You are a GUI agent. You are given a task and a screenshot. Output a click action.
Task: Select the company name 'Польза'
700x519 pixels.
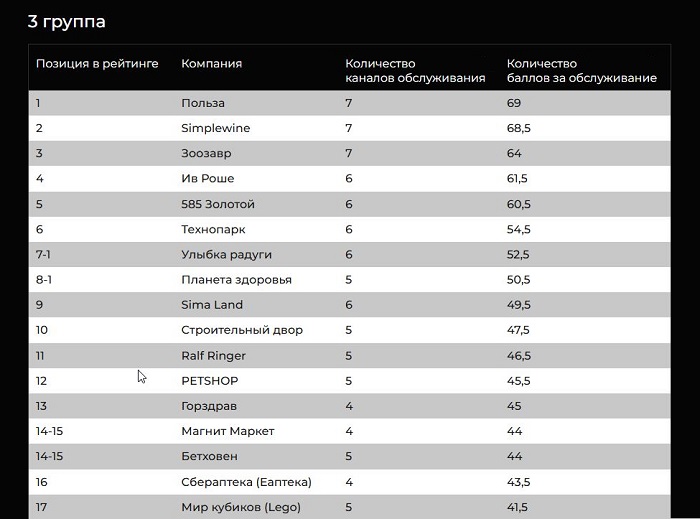coord(203,103)
